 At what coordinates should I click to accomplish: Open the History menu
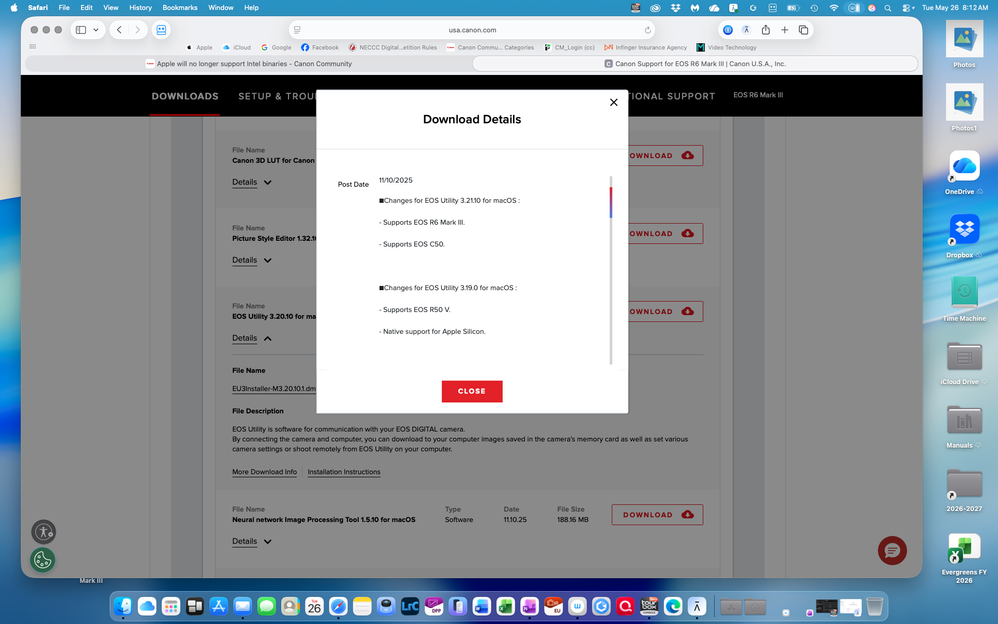(140, 8)
